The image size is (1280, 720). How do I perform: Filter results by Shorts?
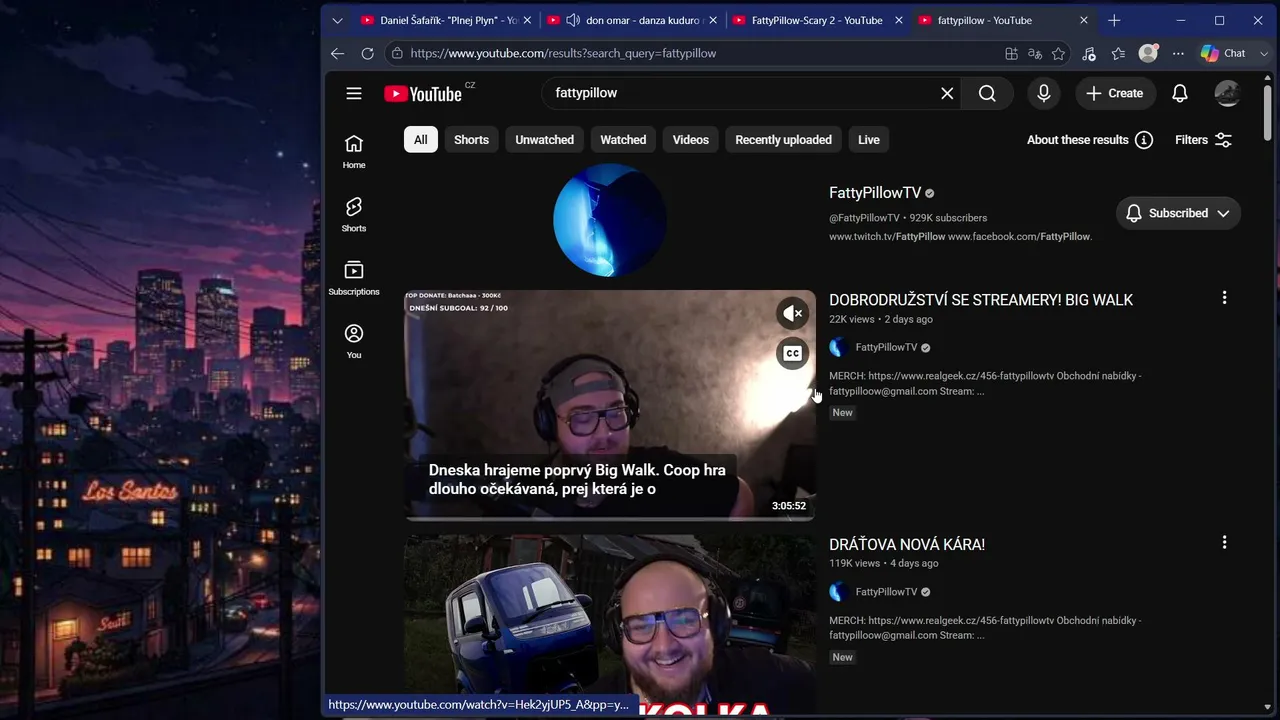pyautogui.click(x=471, y=140)
